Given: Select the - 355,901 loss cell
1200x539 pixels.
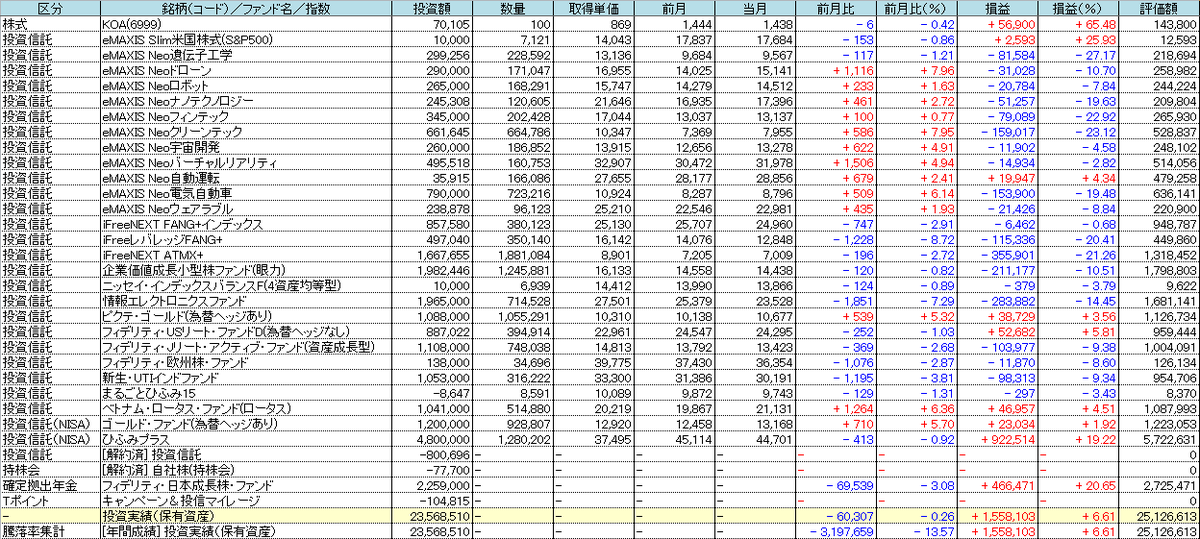Looking at the screenshot, I should pos(998,257).
